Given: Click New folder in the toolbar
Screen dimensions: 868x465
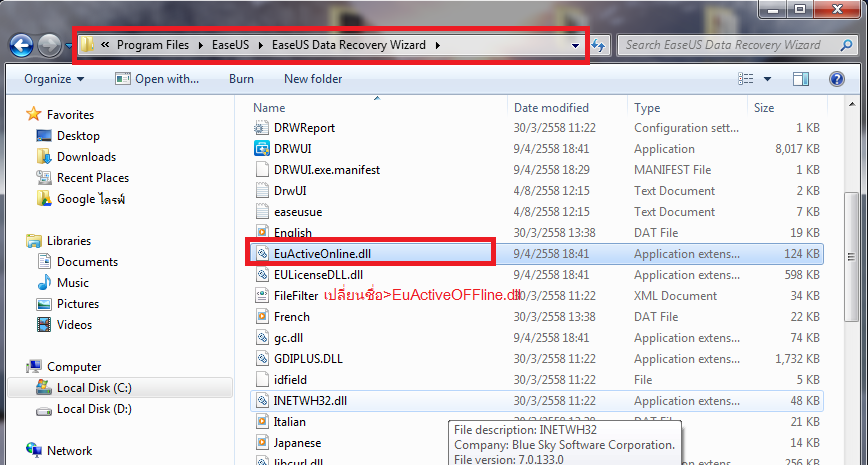Looking at the screenshot, I should [x=313, y=79].
